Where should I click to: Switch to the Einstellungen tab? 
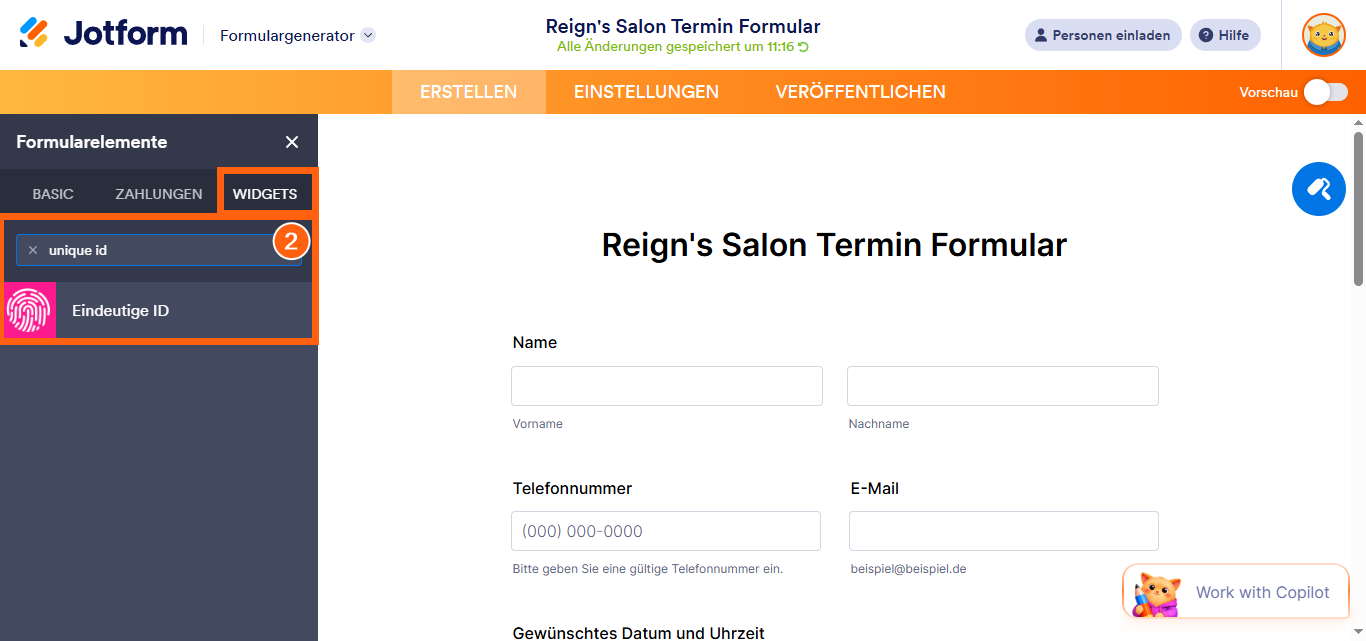point(646,92)
